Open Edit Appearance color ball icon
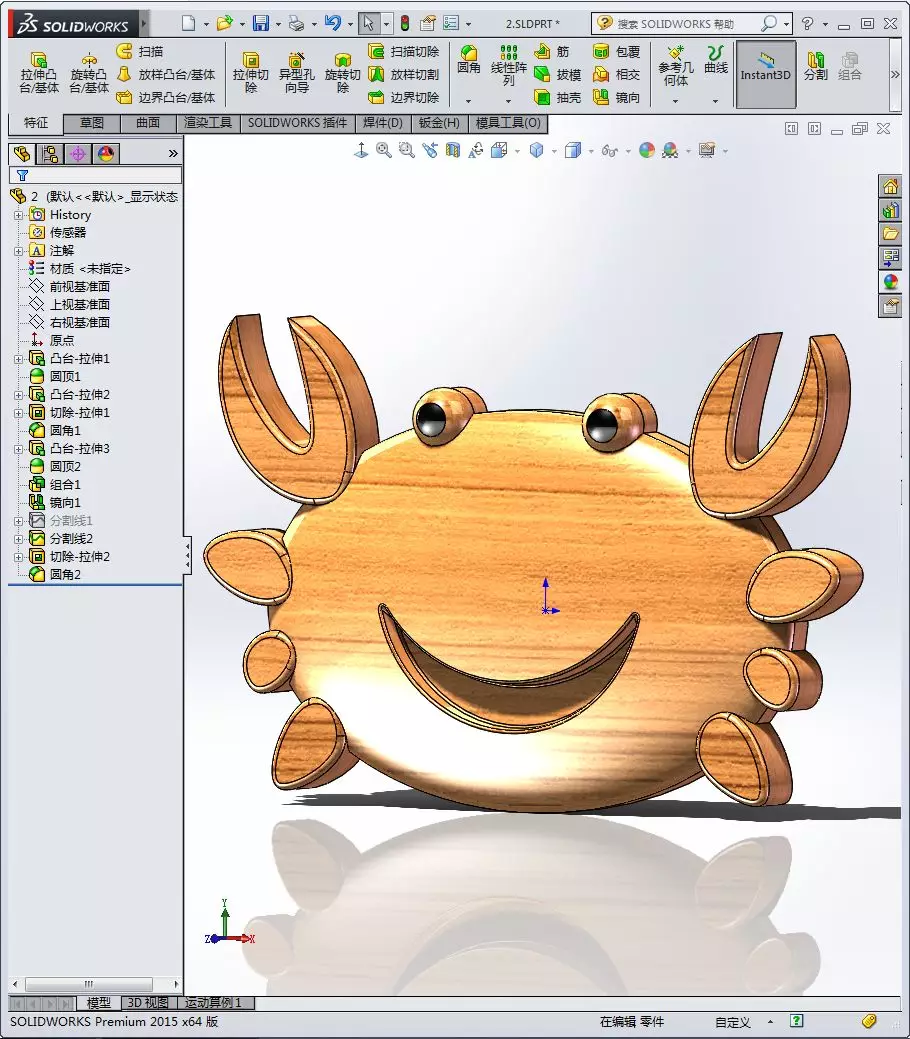 coord(647,150)
